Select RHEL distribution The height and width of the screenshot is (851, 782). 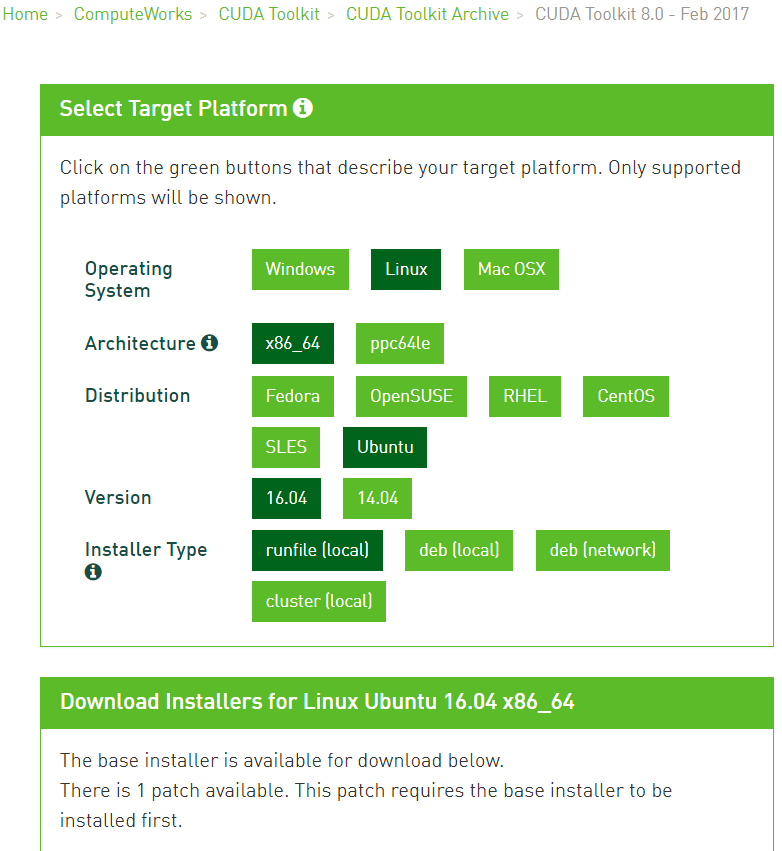[x=525, y=396]
